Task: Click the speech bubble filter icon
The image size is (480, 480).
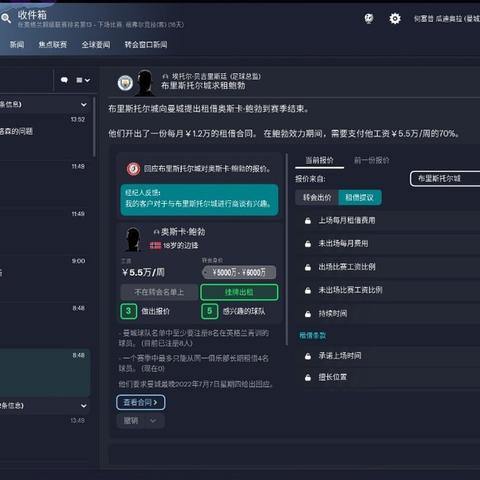Action: 64,80
